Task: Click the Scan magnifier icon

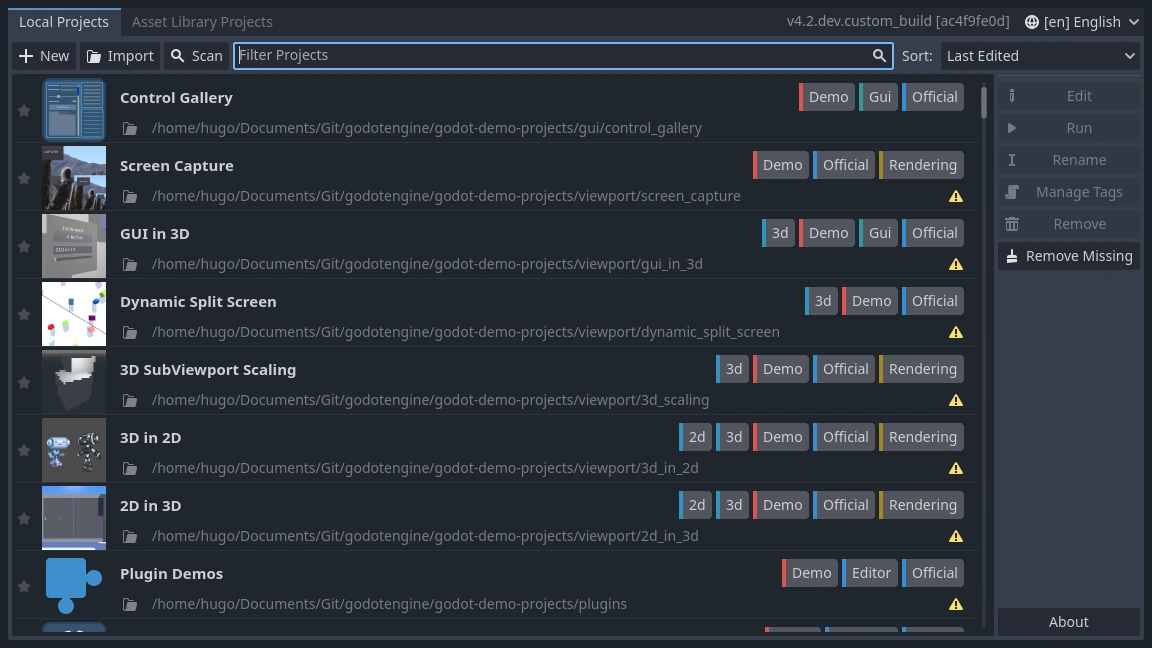Action: [175, 56]
